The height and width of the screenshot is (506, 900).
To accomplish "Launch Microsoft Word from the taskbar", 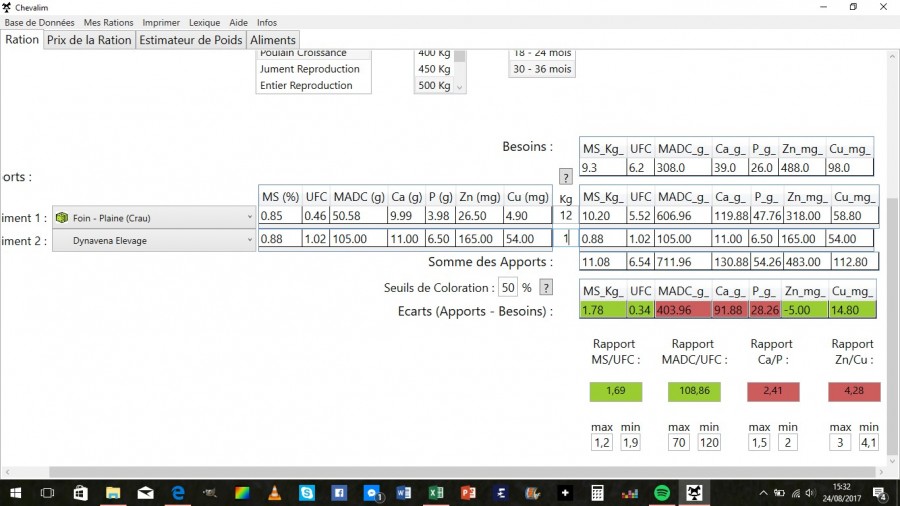I will click(x=404, y=493).
